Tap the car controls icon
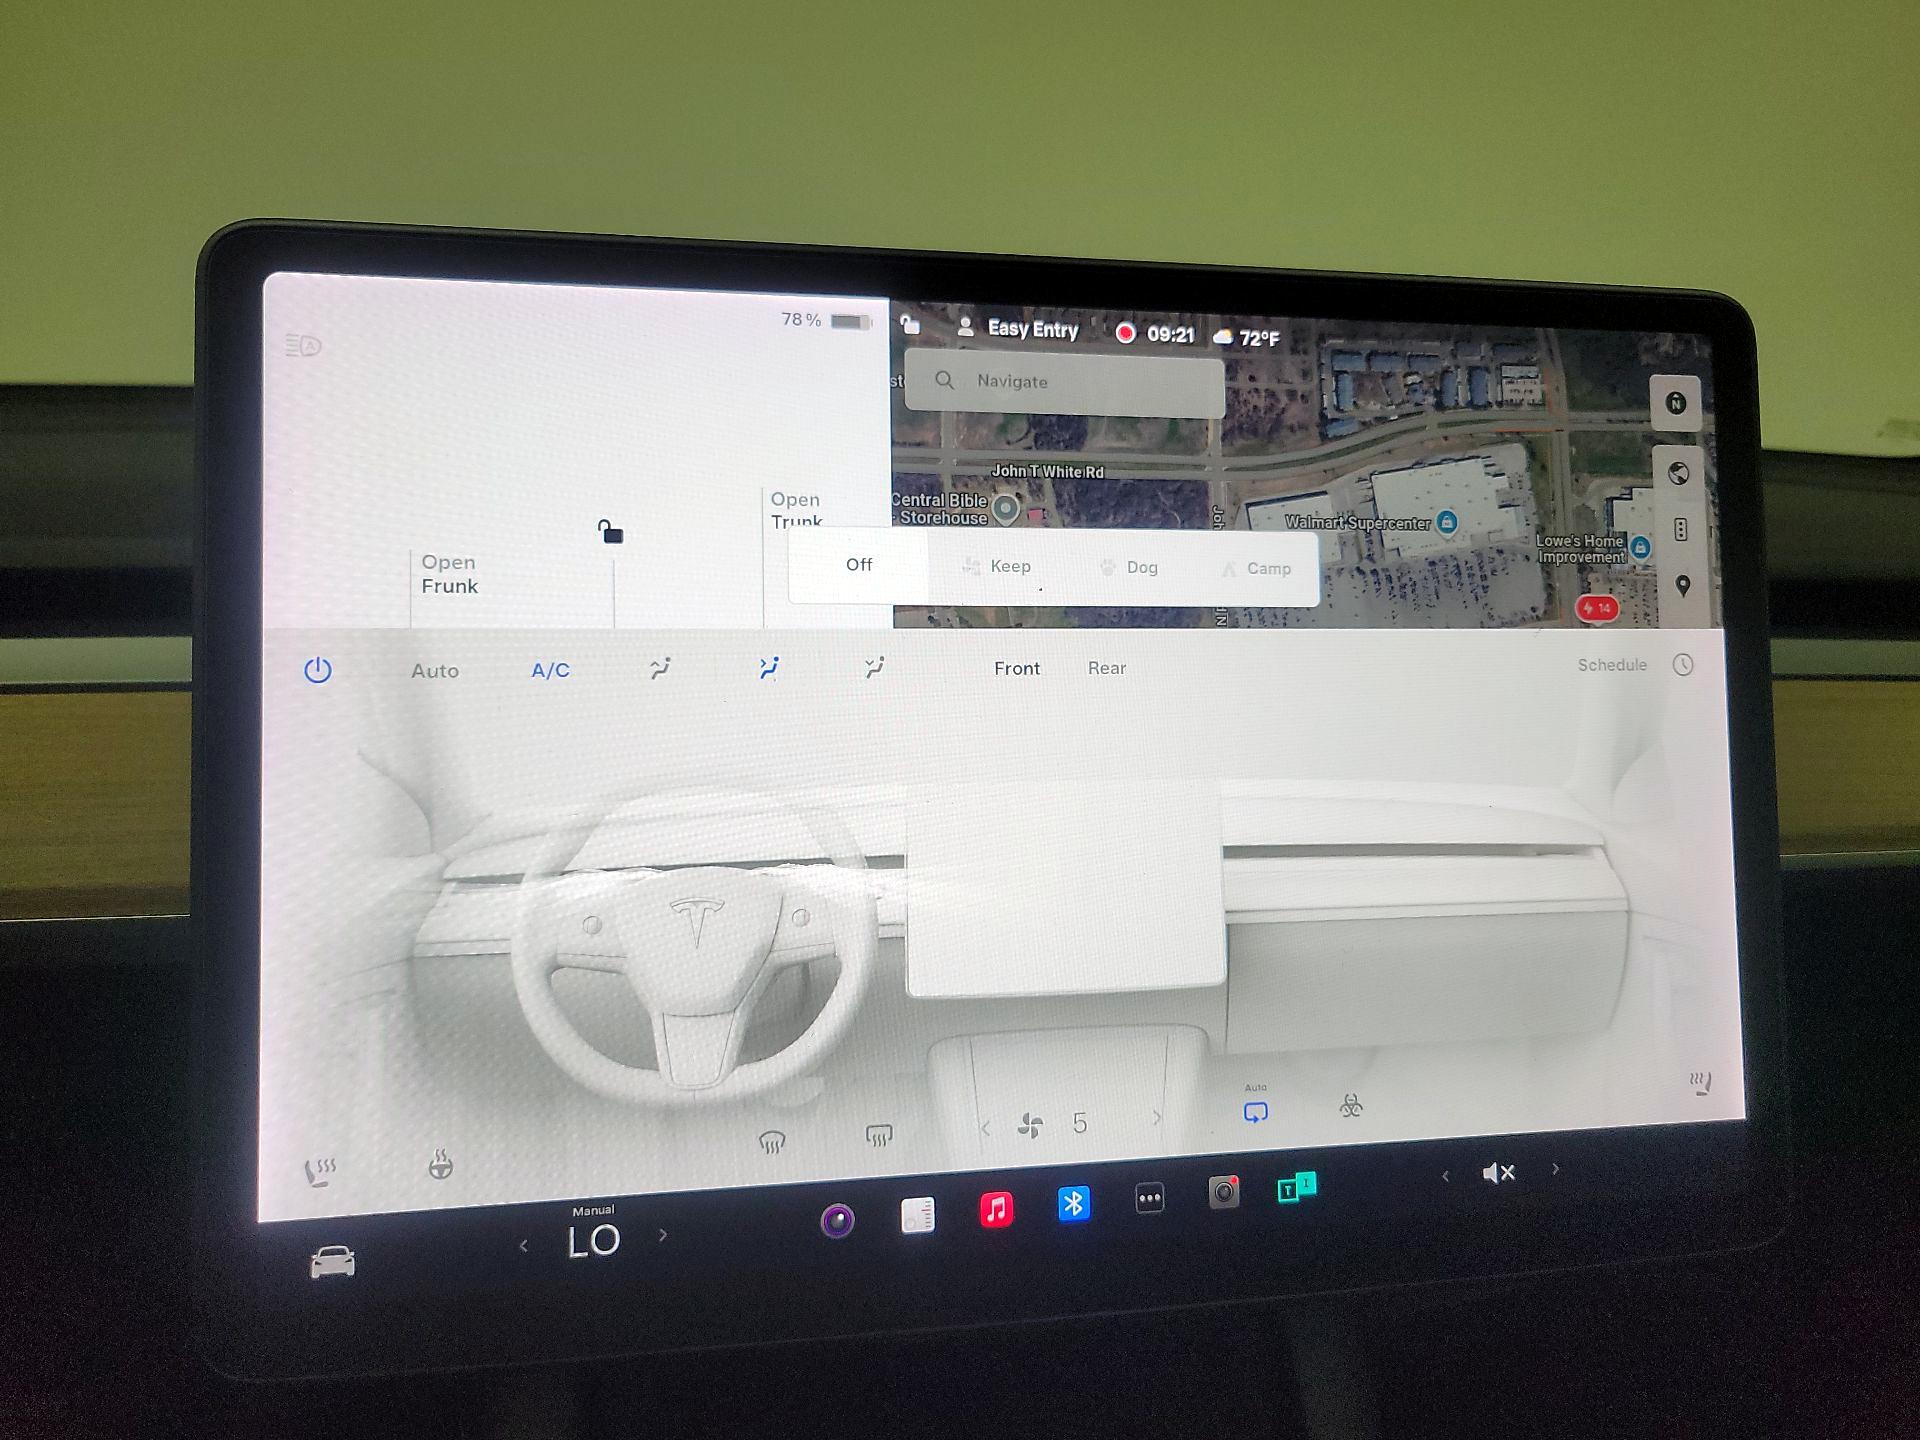Screen dimensions: 1920x1440 [333, 1262]
